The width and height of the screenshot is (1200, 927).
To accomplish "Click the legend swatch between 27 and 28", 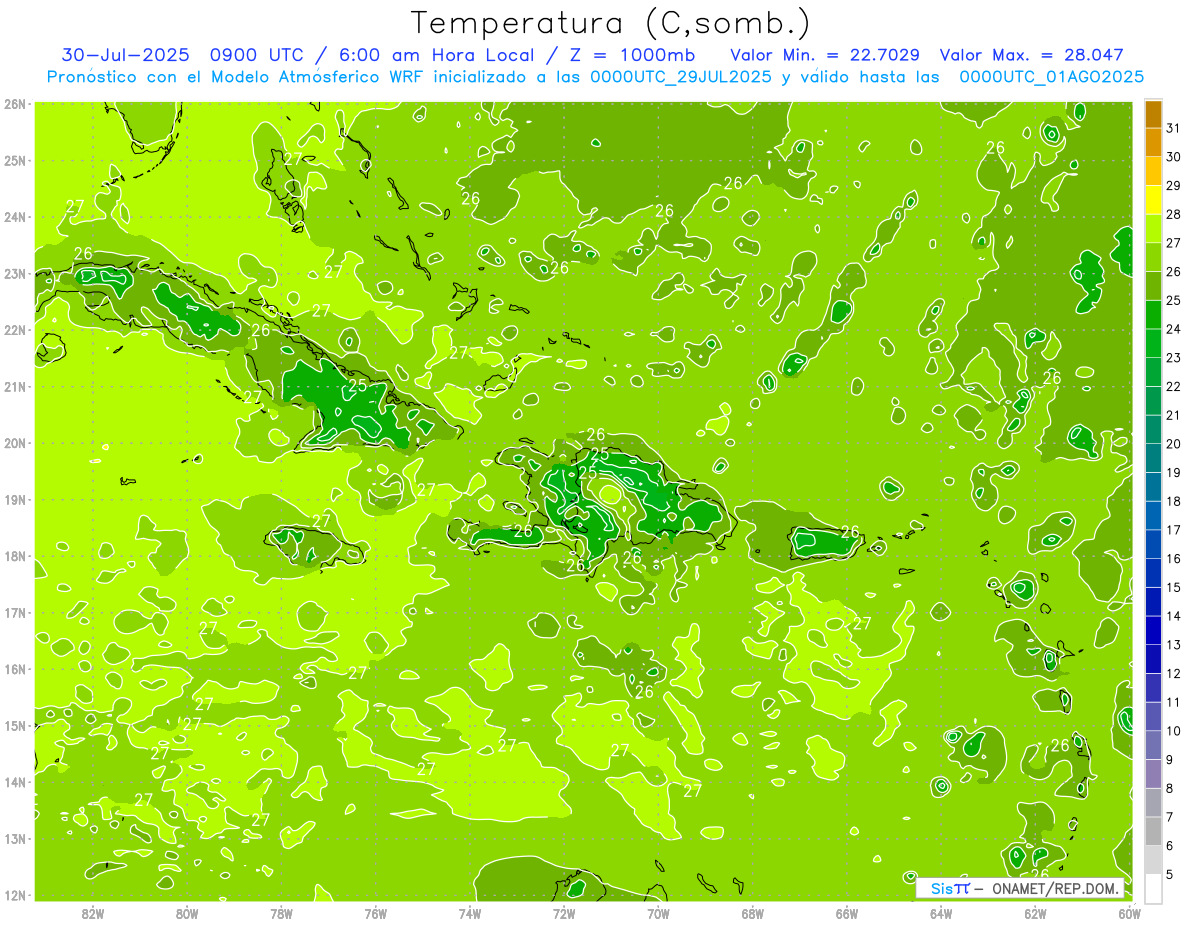I will 1154,229.
